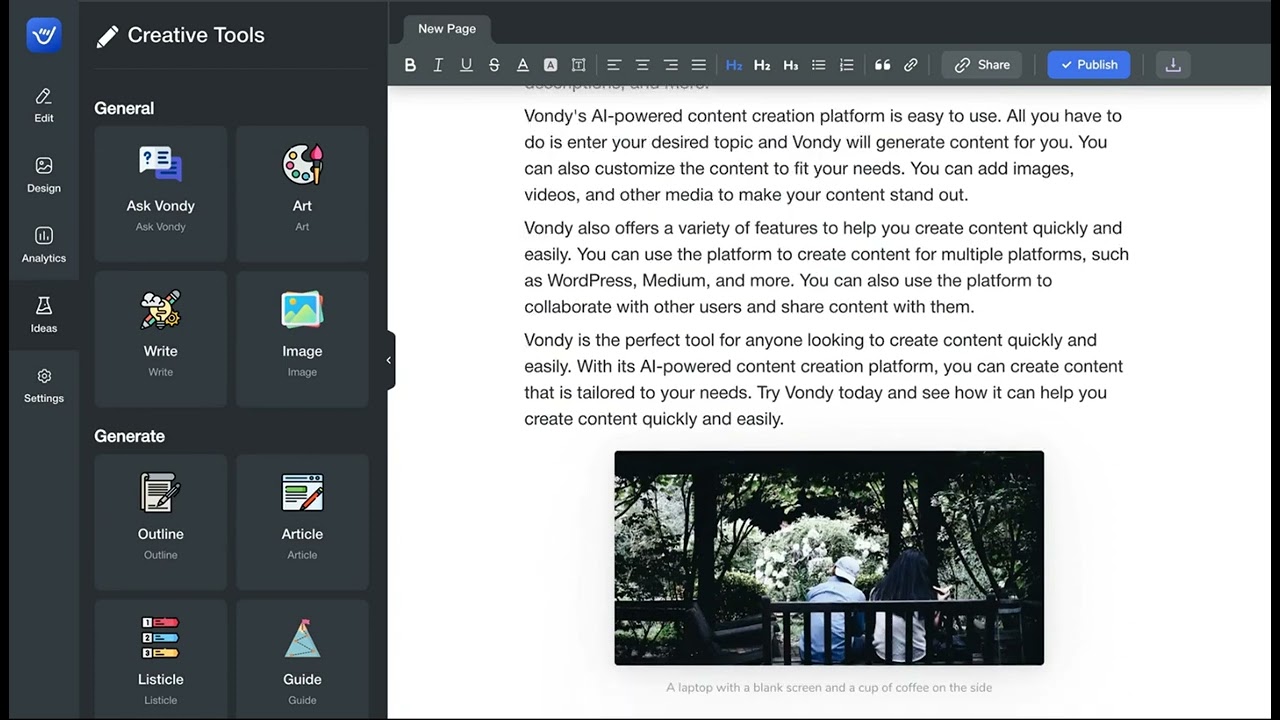Screen dimensions: 1280x720
Task: Apply the H3 heading style
Action: (x=790, y=65)
